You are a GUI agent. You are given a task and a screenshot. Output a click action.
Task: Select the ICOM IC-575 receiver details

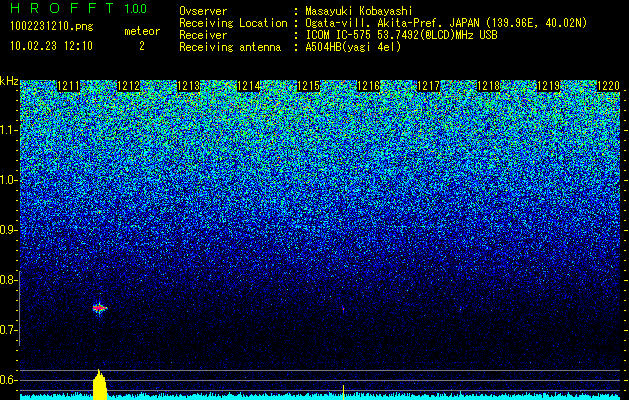coord(401,35)
